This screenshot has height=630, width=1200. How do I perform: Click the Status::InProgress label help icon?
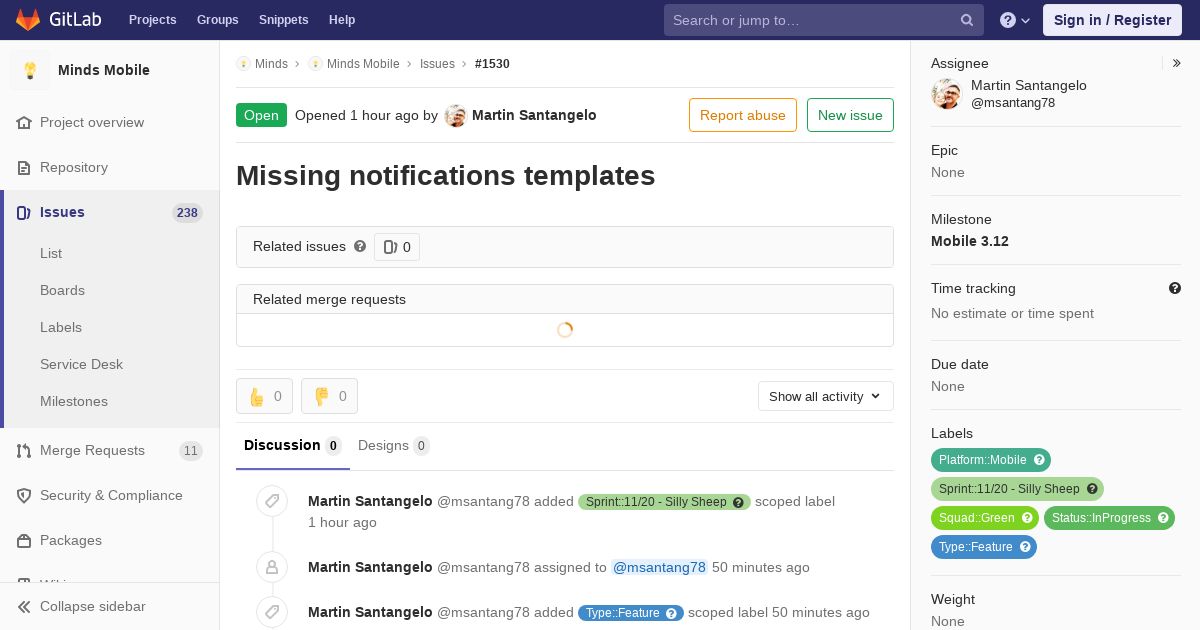tap(1162, 518)
